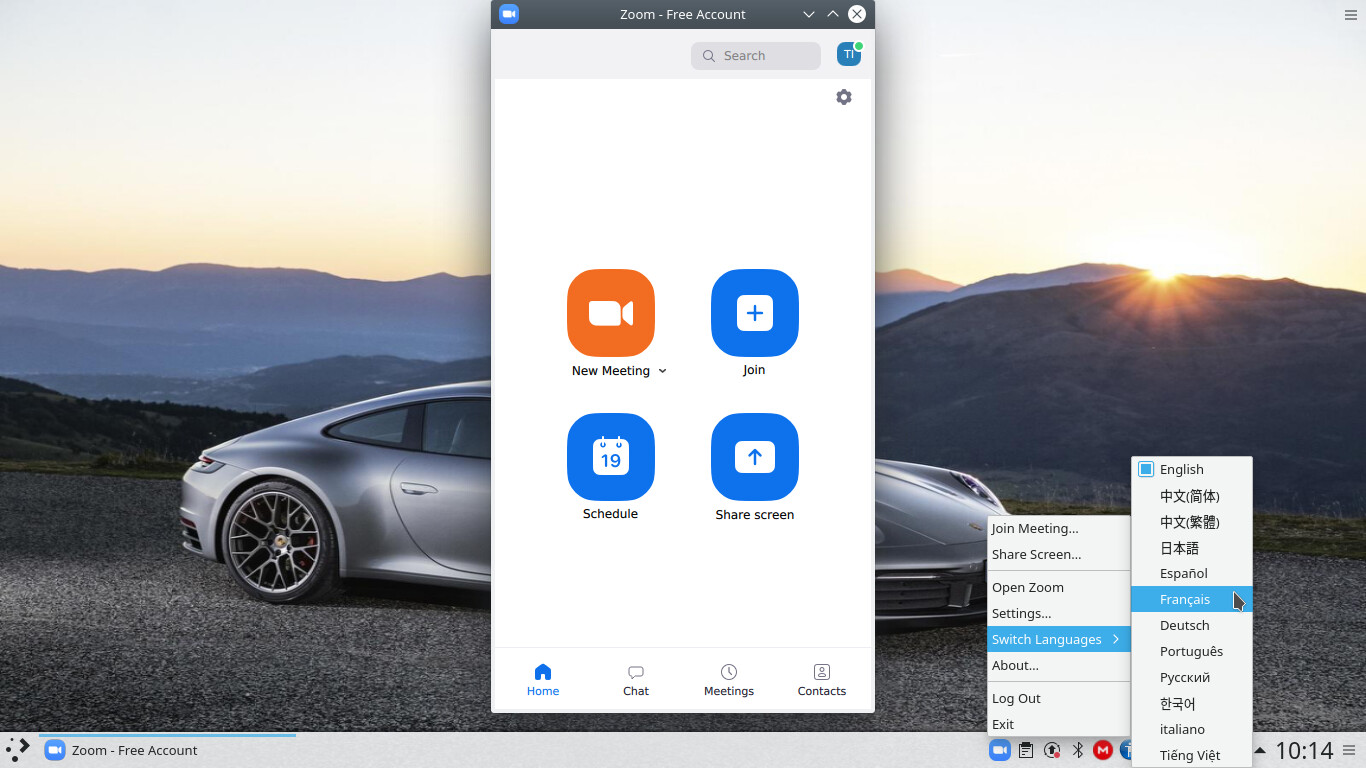This screenshot has width=1366, height=768.
Task: Start a New Meeting with the orange camera icon
Action: pos(611,313)
